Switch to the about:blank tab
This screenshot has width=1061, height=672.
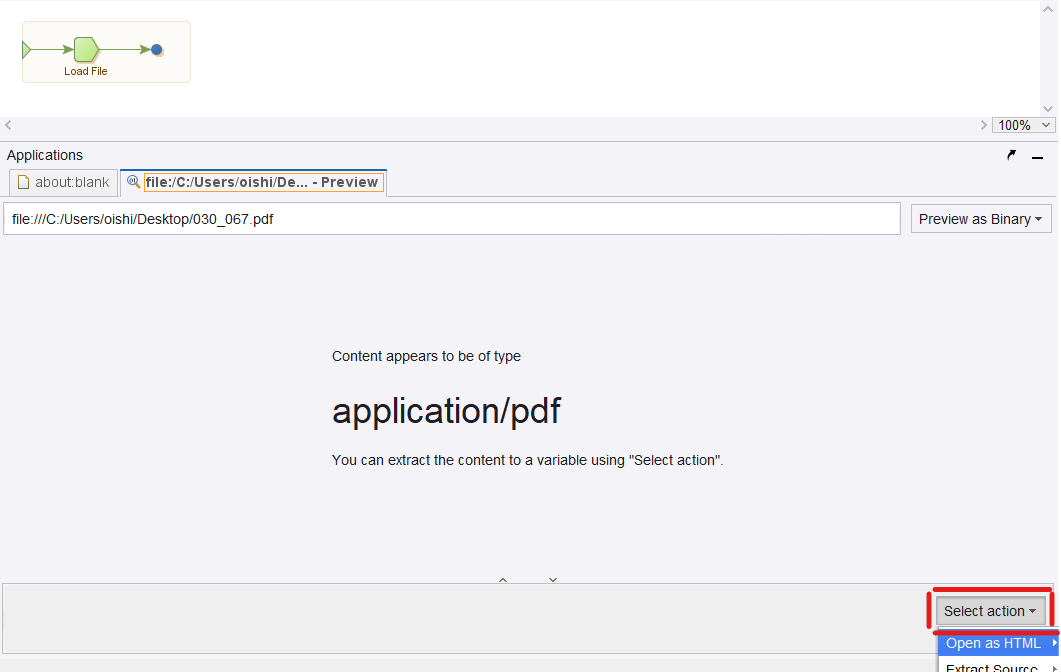point(64,182)
